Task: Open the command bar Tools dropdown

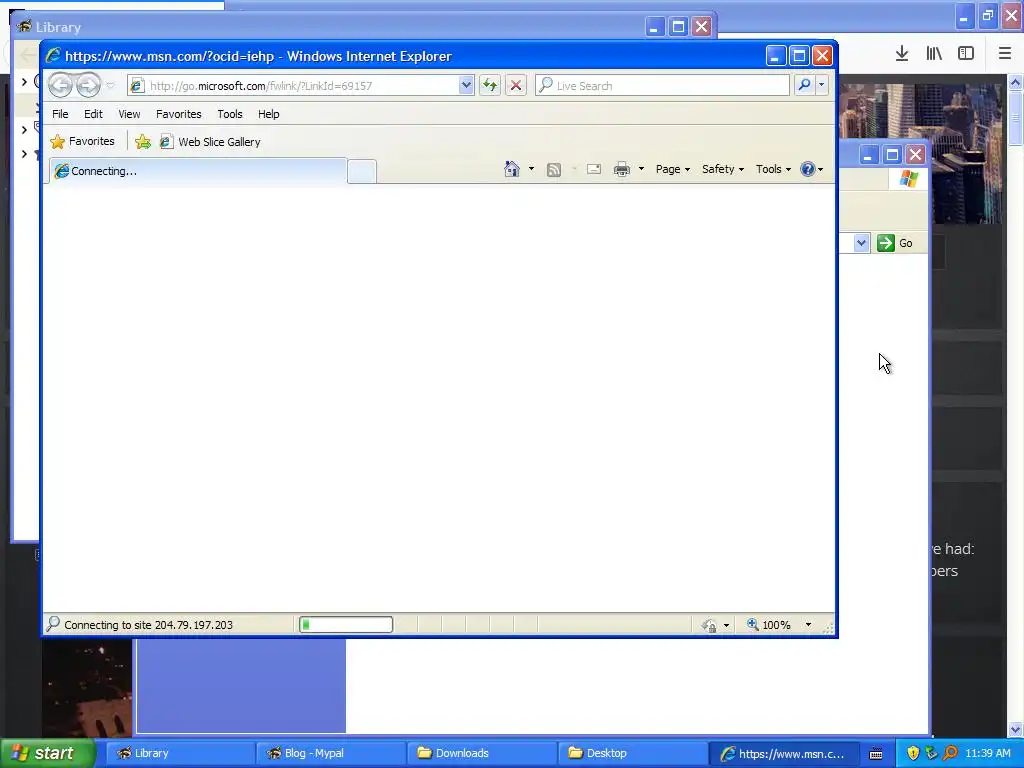Action: coord(773,169)
